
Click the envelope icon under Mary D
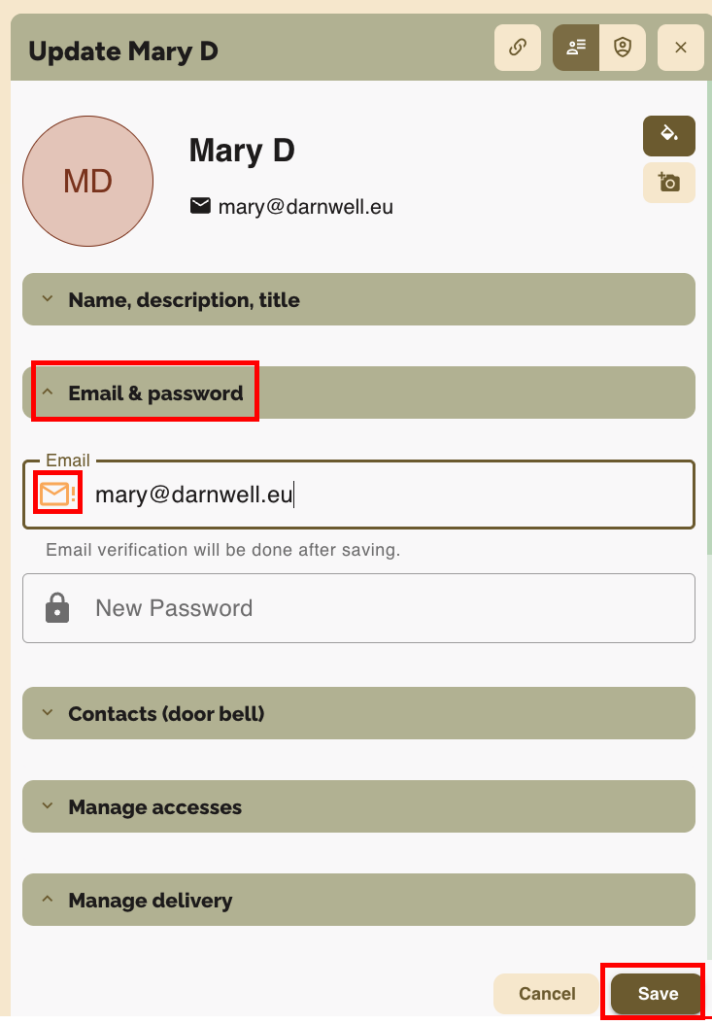point(200,206)
